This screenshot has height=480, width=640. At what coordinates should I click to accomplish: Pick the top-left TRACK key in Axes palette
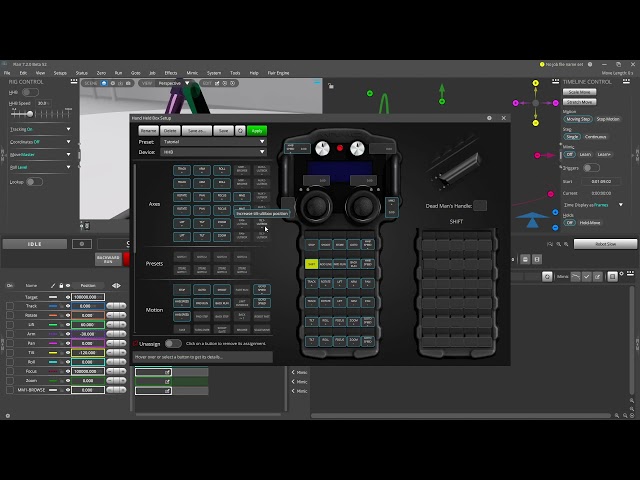click(x=182, y=170)
